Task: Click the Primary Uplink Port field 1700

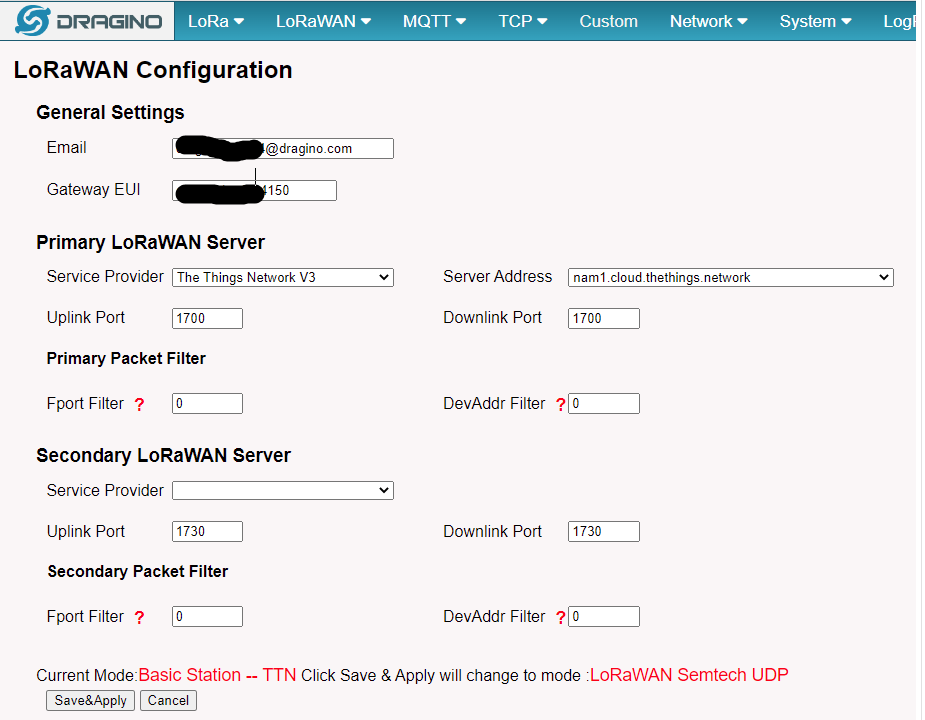Action: click(207, 318)
